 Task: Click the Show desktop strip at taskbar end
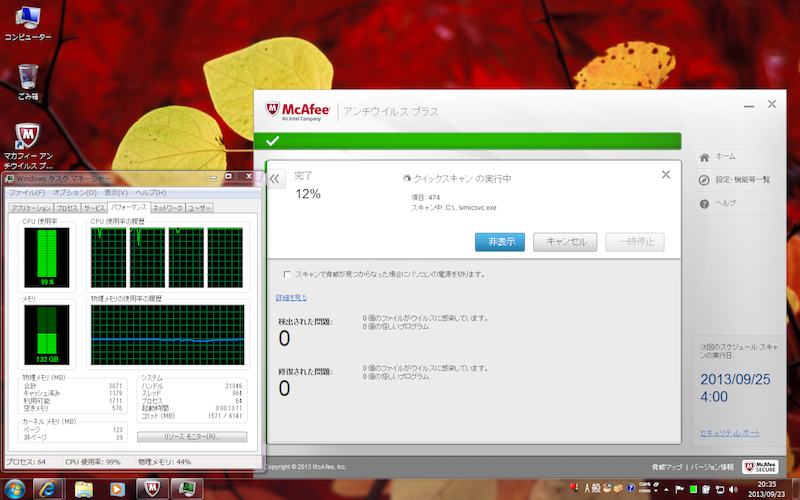(795, 489)
